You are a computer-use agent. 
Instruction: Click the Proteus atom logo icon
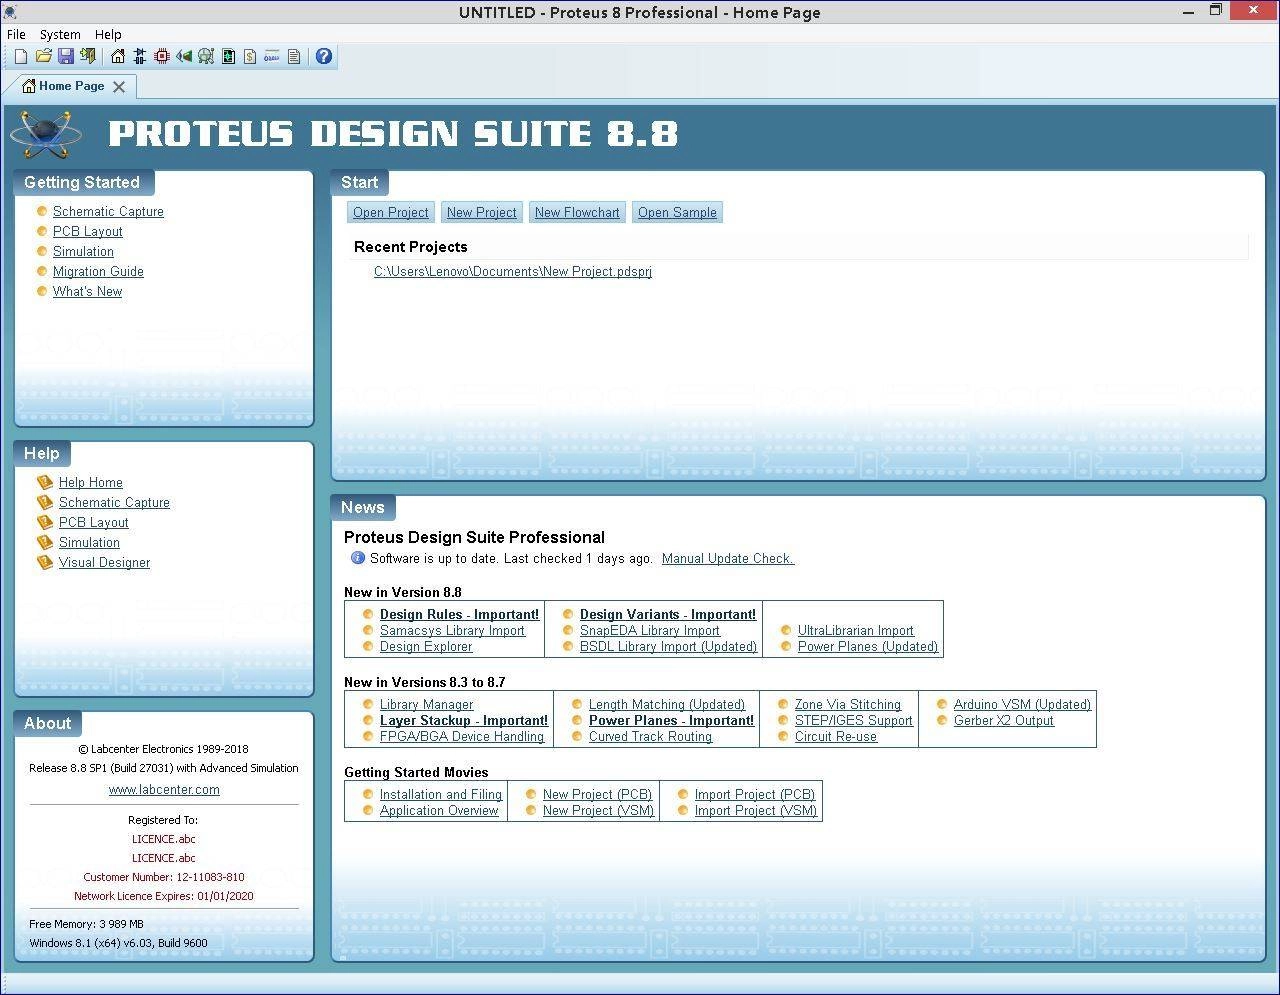pyautogui.click(x=46, y=133)
